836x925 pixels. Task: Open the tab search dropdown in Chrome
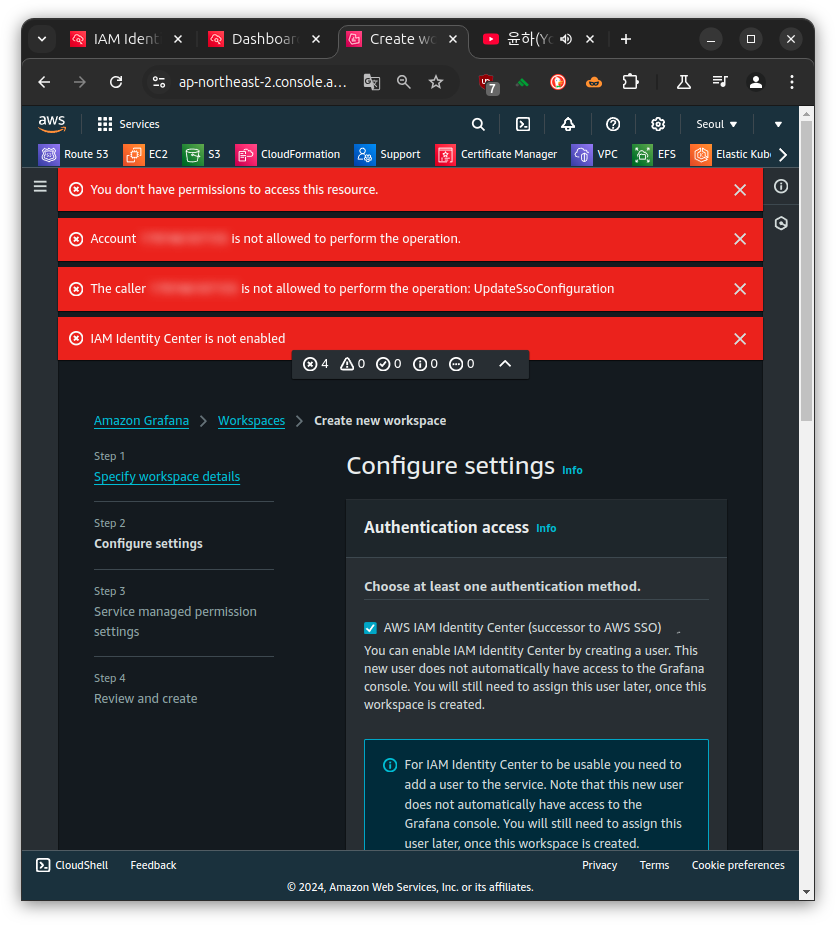(42, 39)
